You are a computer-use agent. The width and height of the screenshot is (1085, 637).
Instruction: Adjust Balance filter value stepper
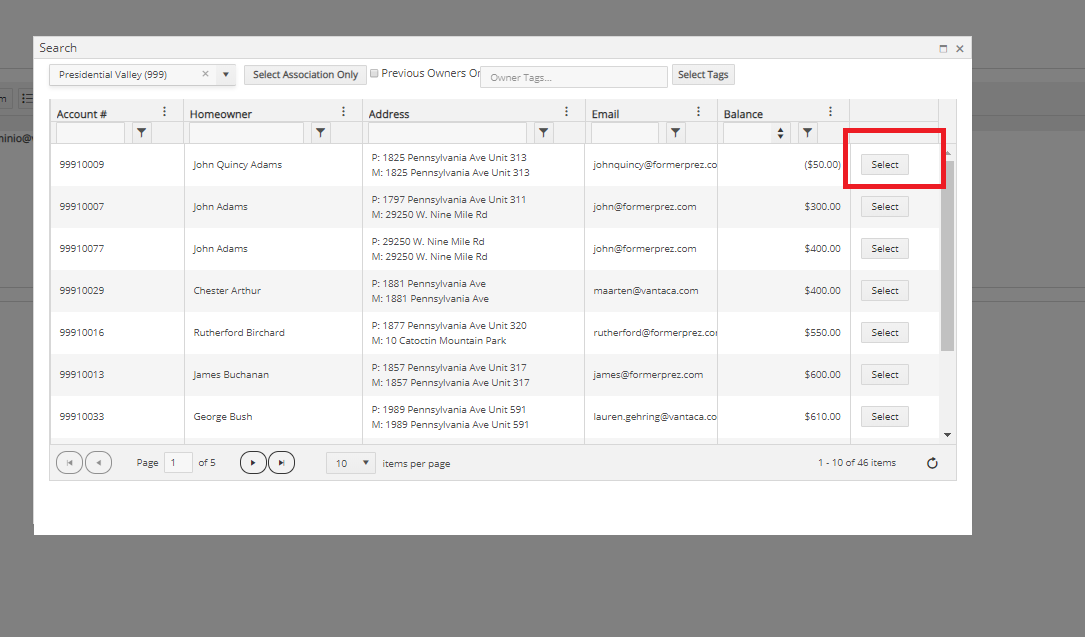(781, 133)
